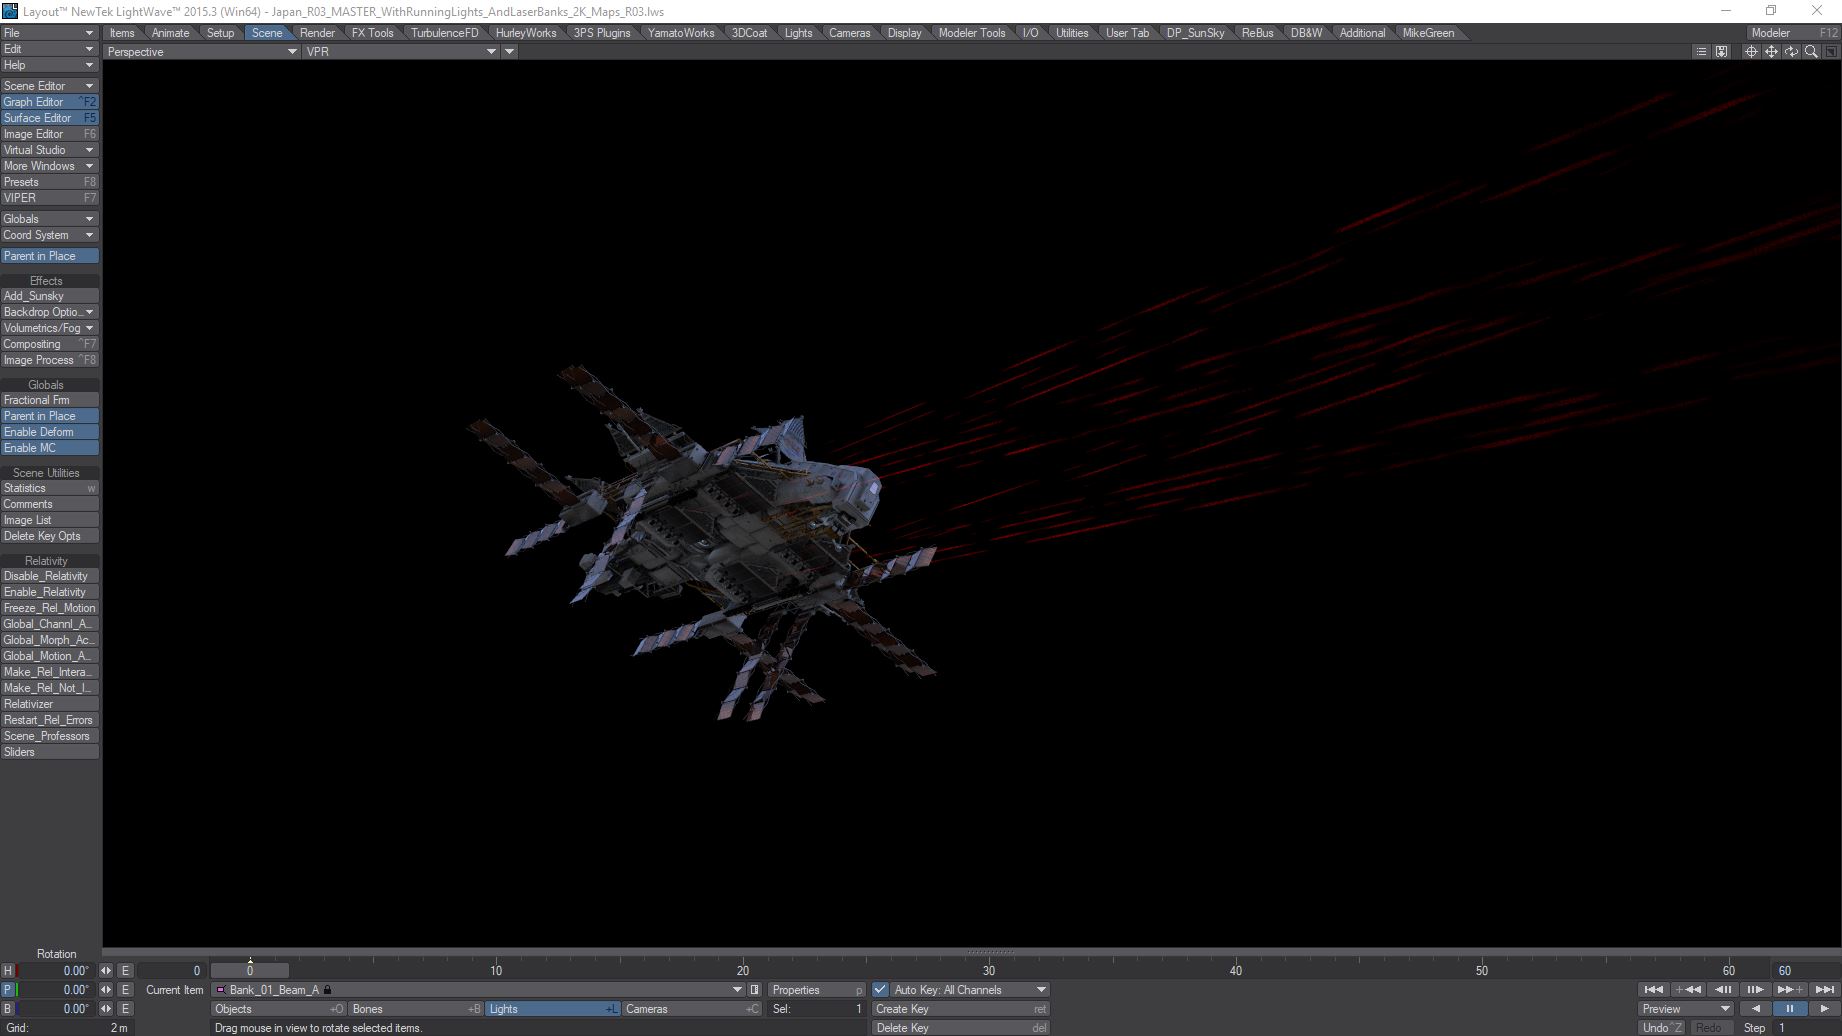Toggle the Auto Key checkbox
The height and width of the screenshot is (1036, 1842).
(x=880, y=990)
